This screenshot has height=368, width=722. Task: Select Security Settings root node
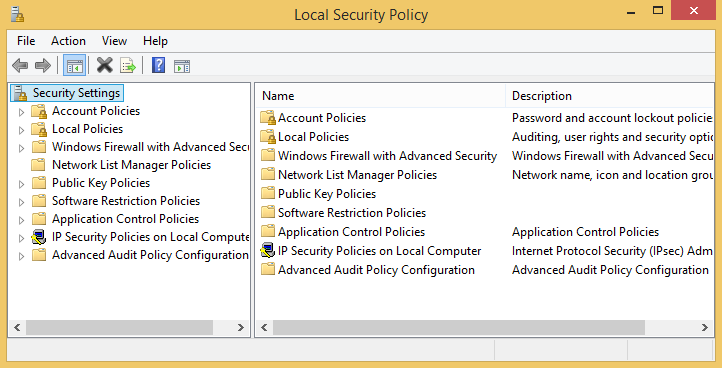click(76, 93)
